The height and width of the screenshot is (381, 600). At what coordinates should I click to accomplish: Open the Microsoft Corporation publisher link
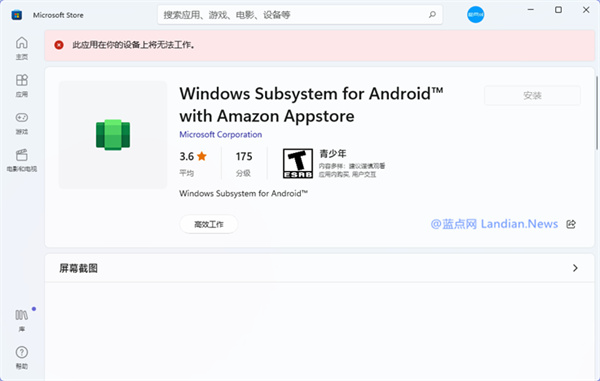click(221, 135)
